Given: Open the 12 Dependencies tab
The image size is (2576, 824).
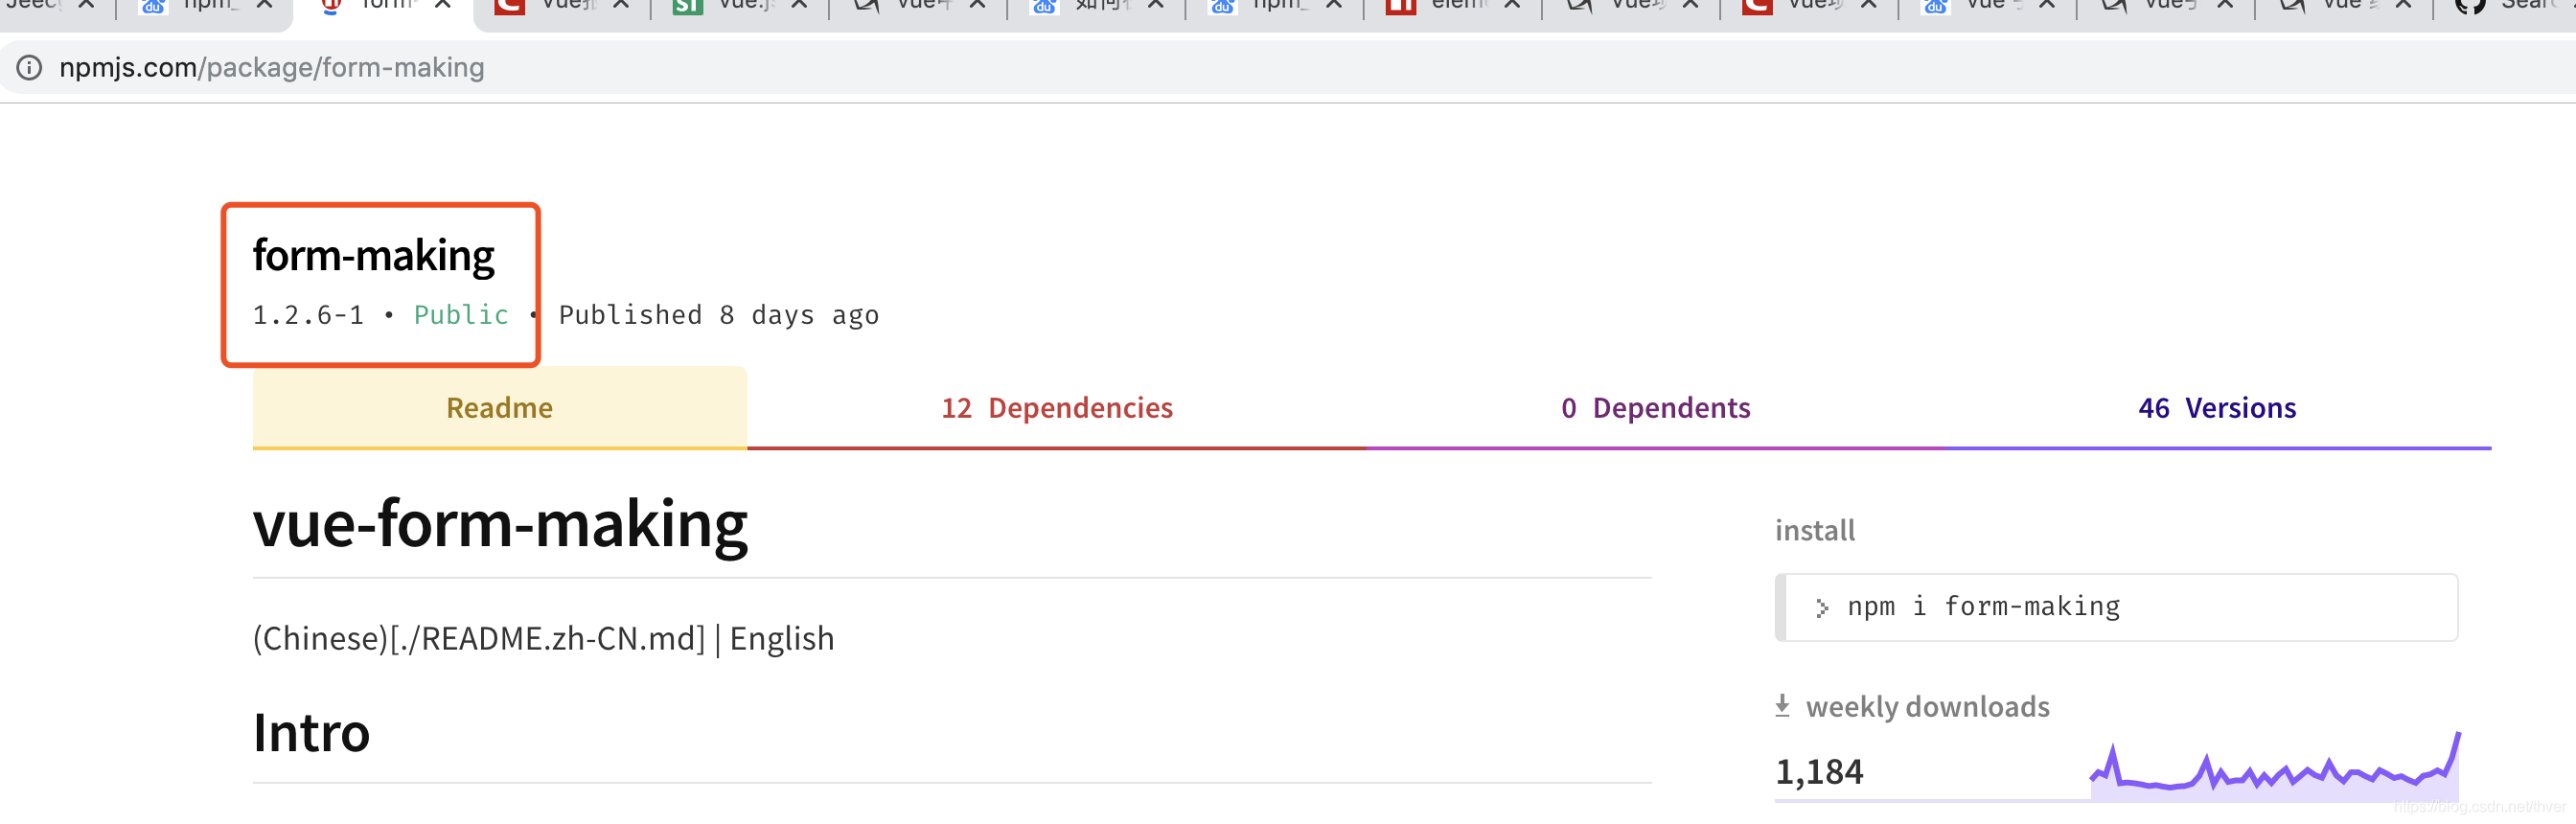Looking at the screenshot, I should point(1056,408).
